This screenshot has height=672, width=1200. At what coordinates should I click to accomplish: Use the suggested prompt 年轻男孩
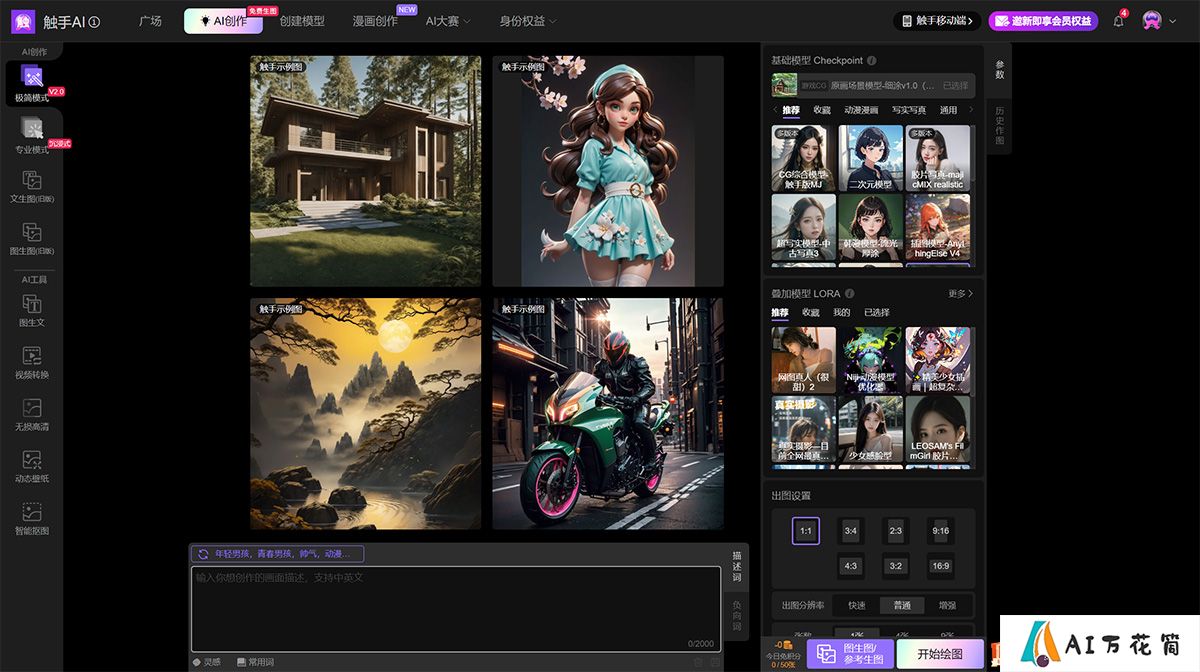[x=277, y=553]
